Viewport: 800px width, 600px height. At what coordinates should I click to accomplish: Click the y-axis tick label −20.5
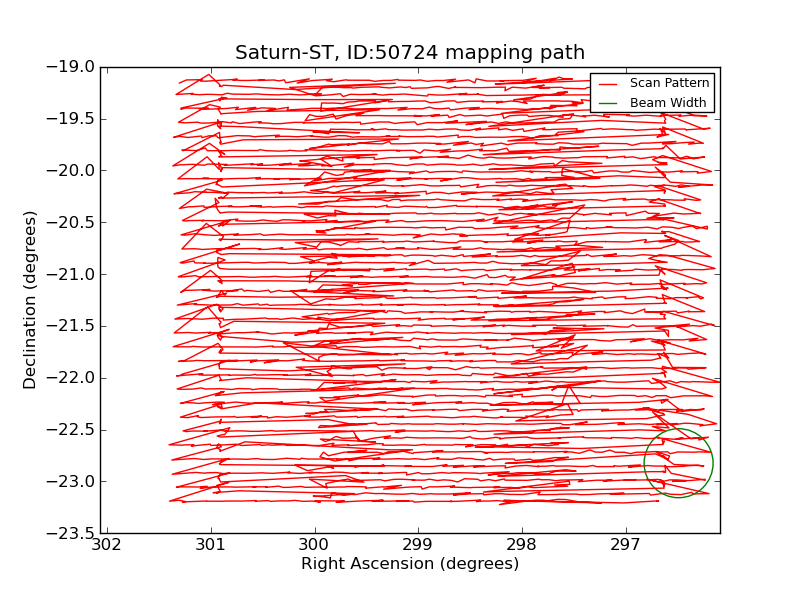(70, 222)
